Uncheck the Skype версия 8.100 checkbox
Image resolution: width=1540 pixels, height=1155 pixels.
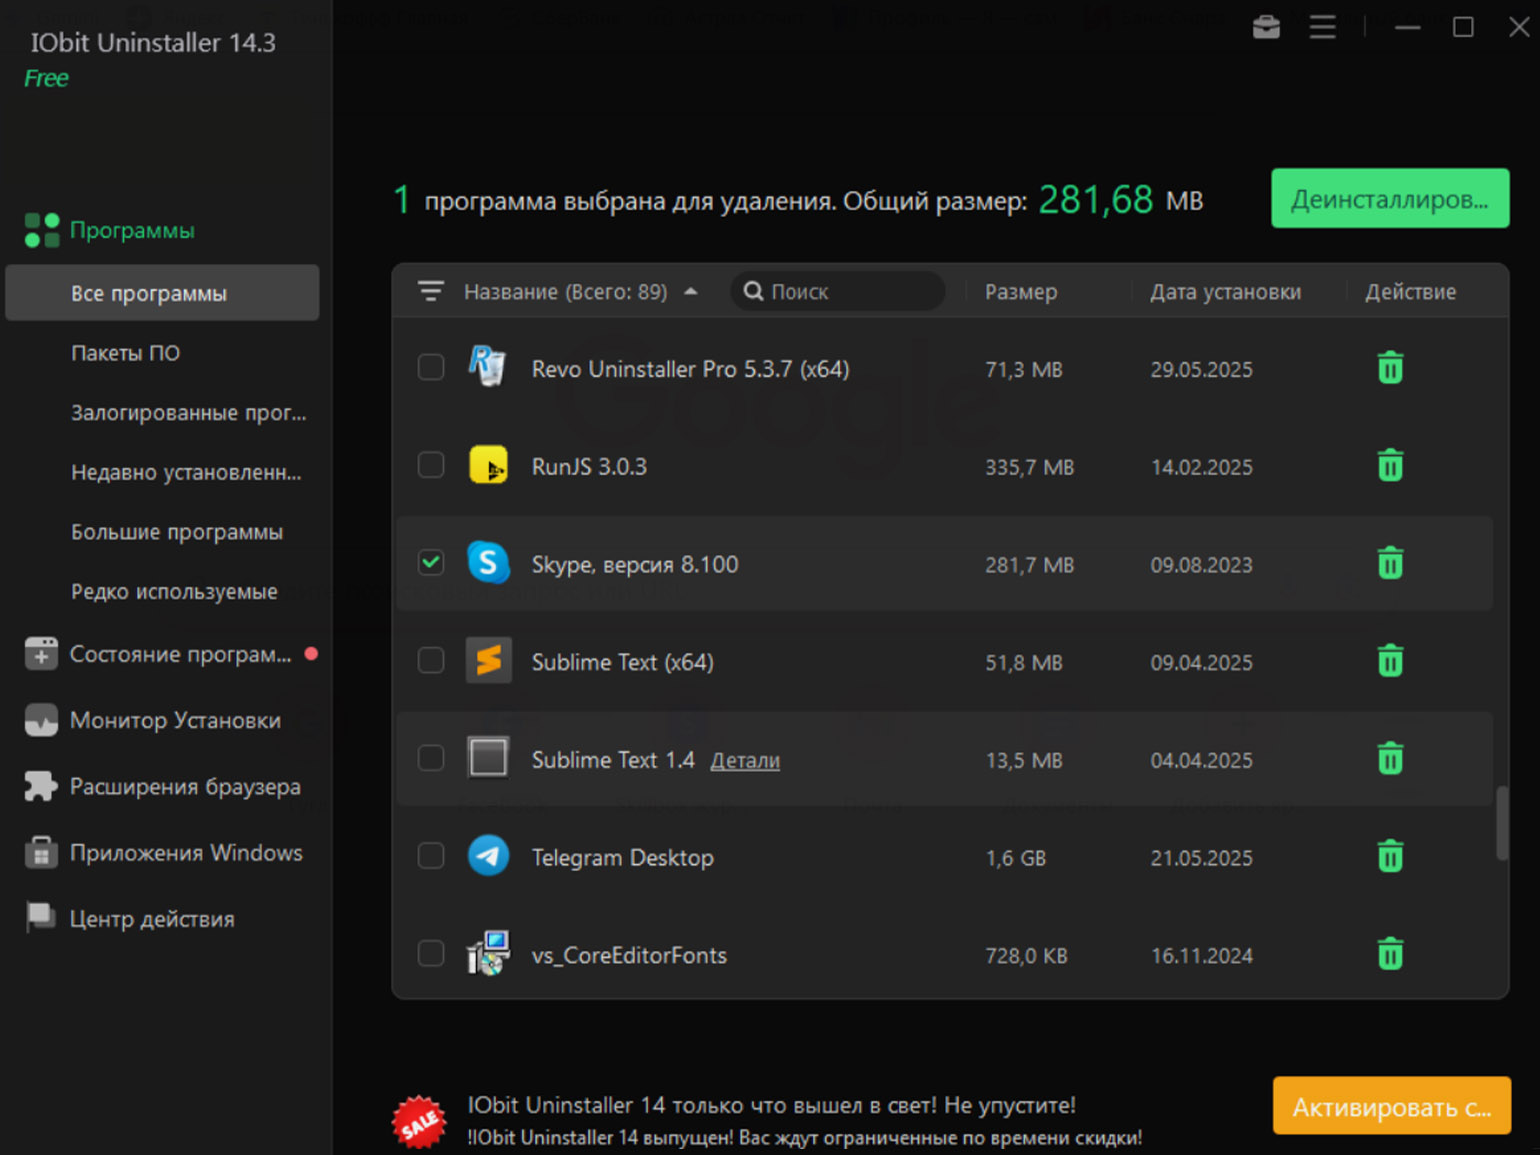pos(431,563)
